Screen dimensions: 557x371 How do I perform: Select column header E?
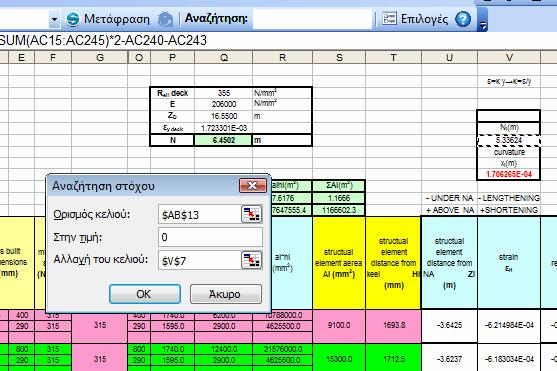tap(21, 57)
